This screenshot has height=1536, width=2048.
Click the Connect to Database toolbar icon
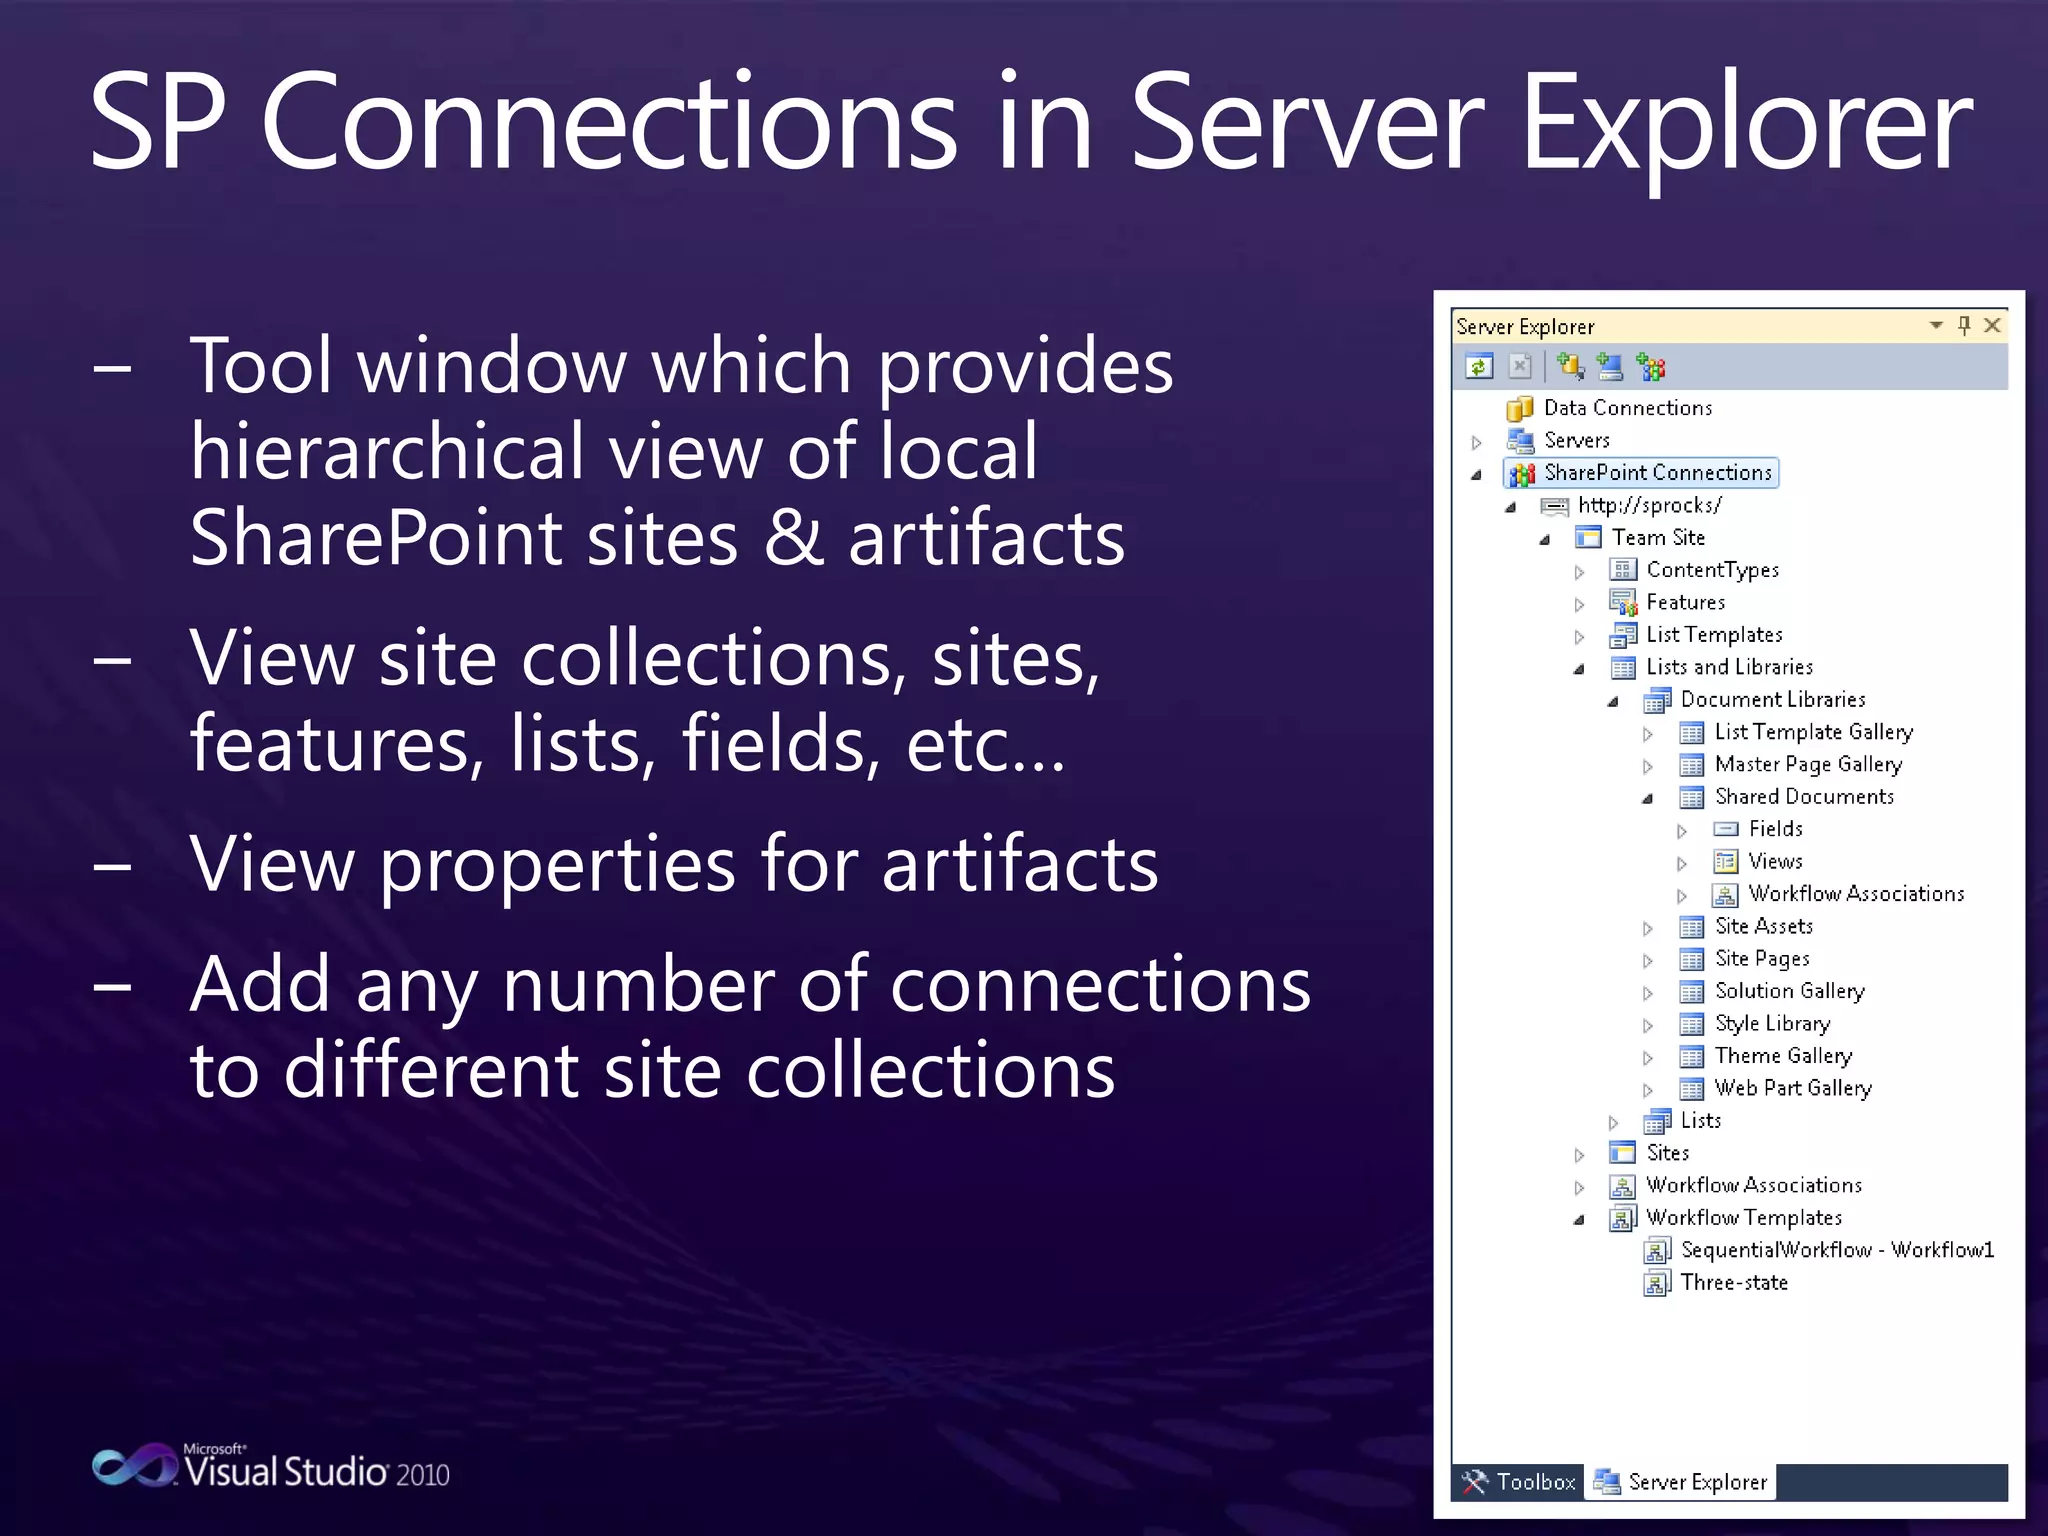pyautogui.click(x=1570, y=367)
